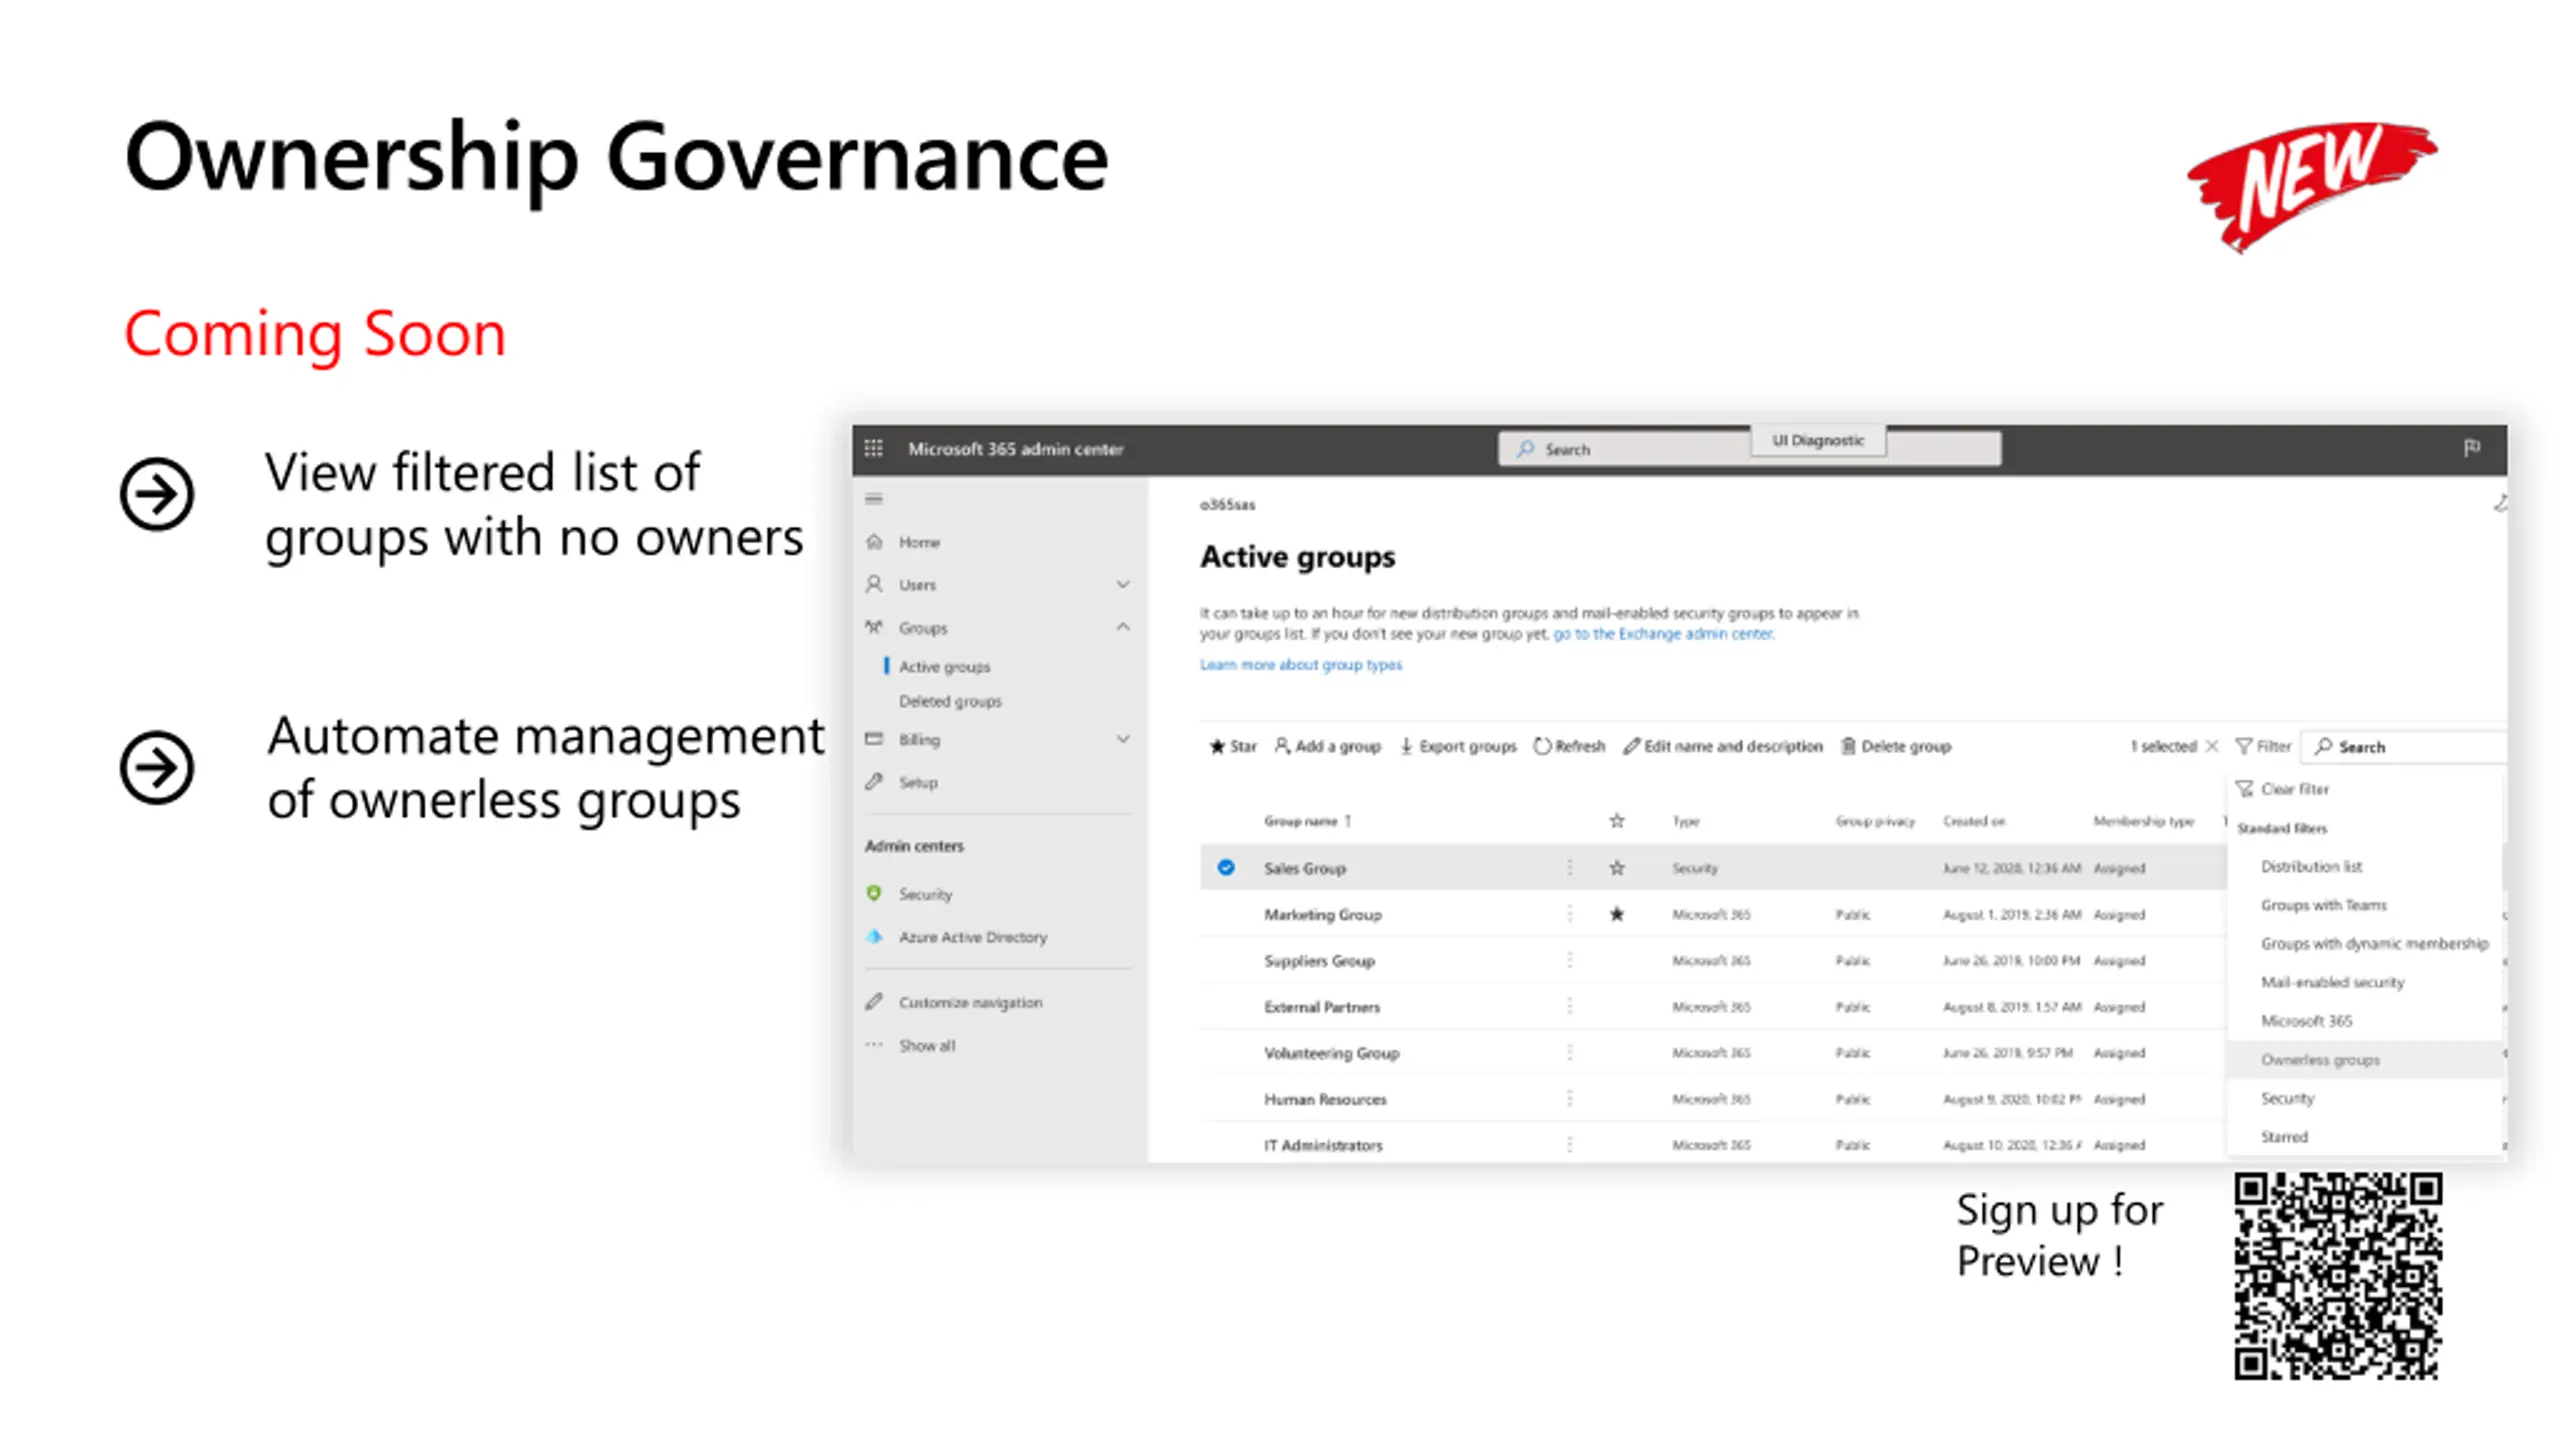Viewport: 2560px width, 1440px height.
Task: Toggle the sidebar hamburger menu icon
Action: 873,498
